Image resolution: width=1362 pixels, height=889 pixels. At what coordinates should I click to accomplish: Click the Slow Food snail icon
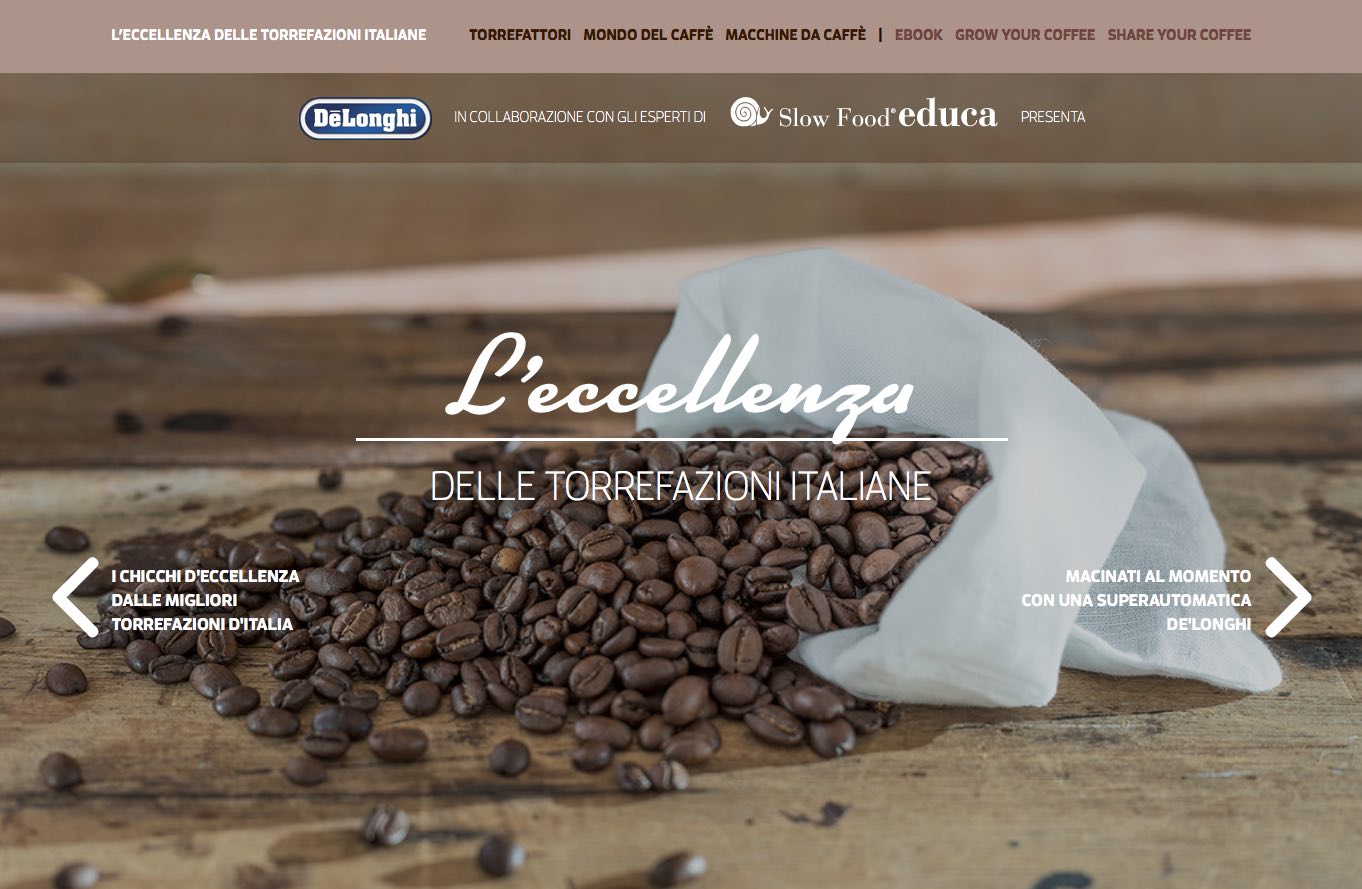click(x=751, y=112)
